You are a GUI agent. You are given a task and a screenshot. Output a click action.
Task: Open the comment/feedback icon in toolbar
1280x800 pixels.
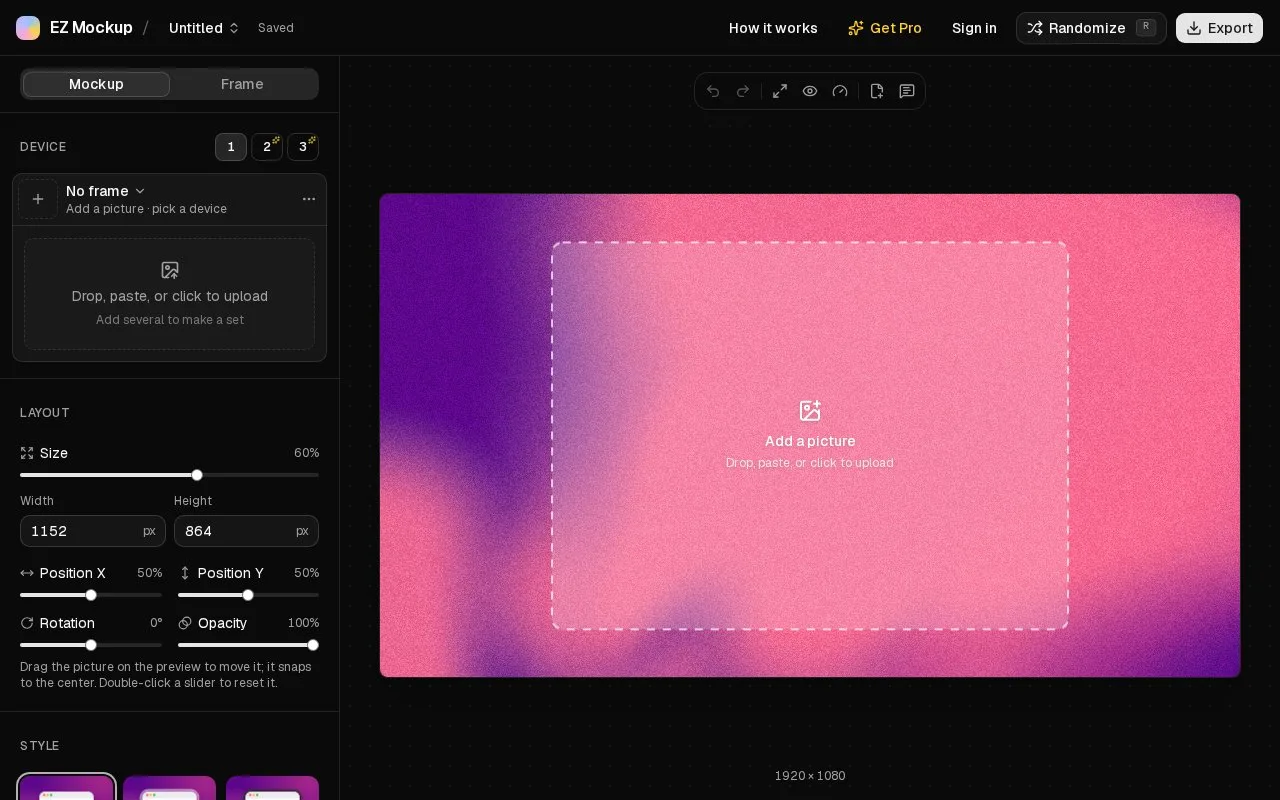[907, 91]
